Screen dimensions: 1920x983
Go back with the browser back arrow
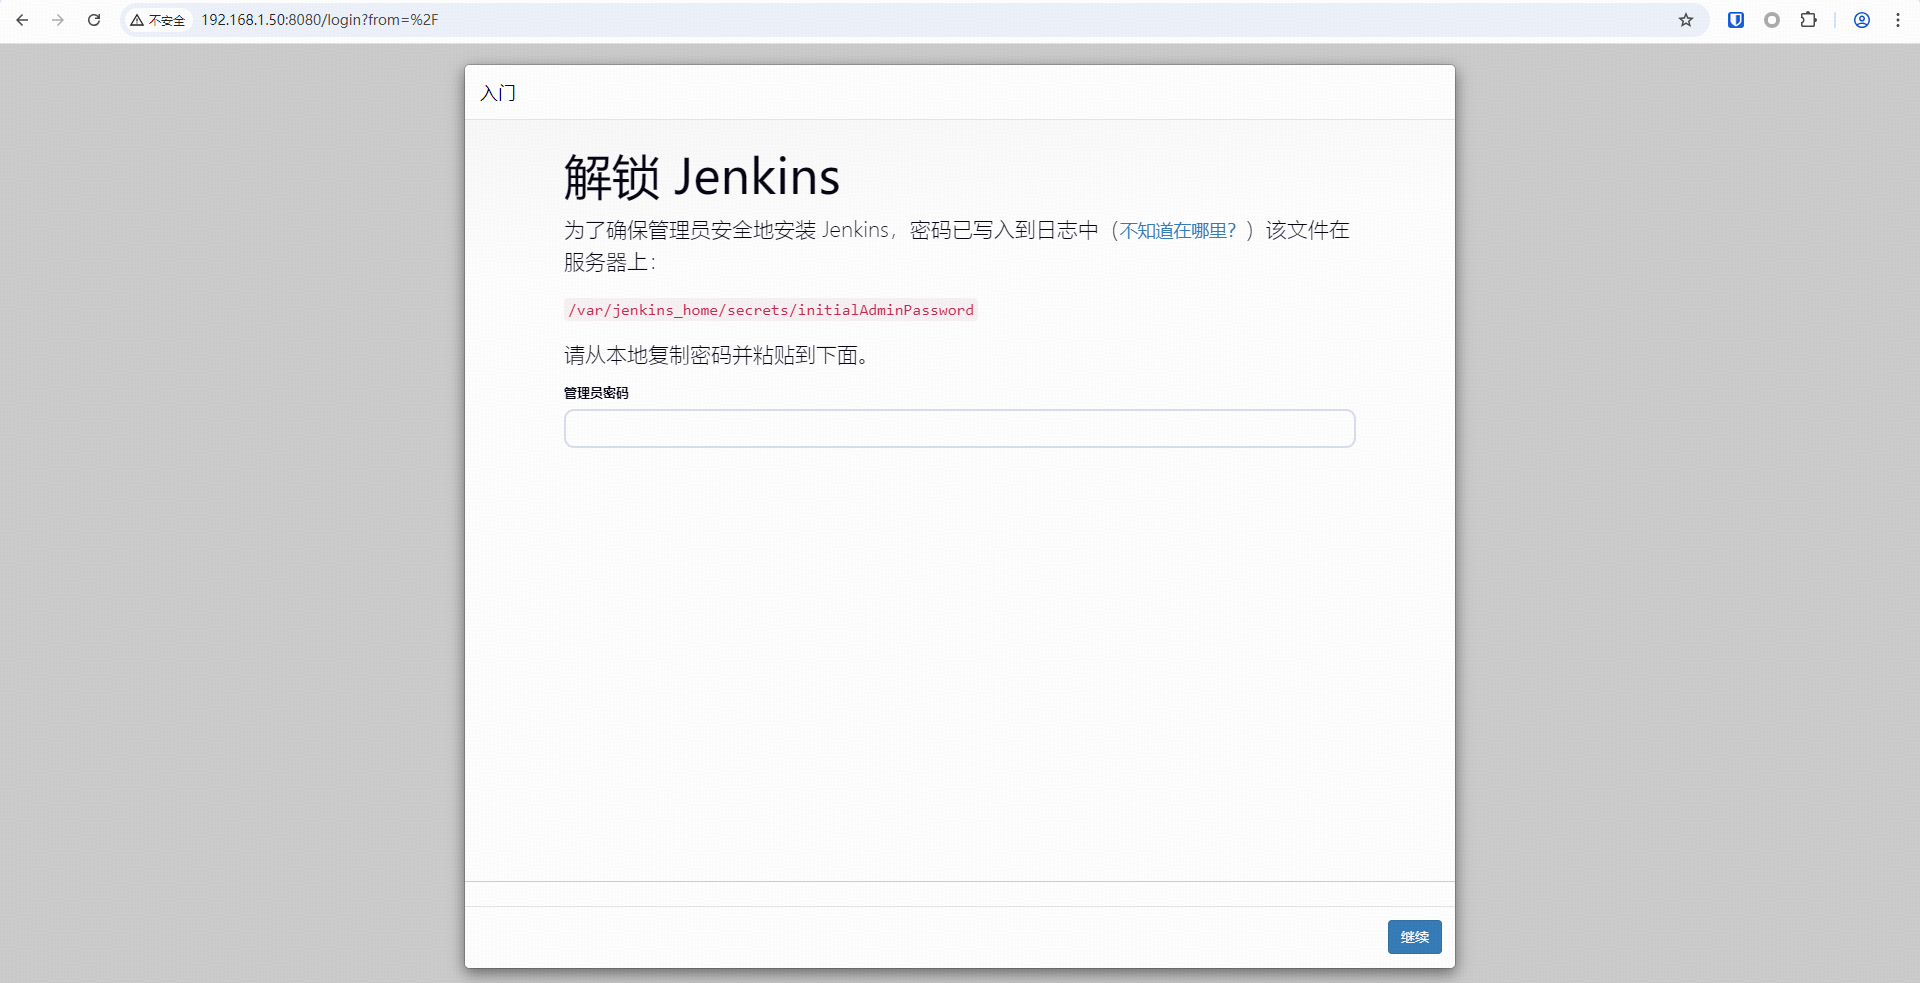tap(22, 20)
